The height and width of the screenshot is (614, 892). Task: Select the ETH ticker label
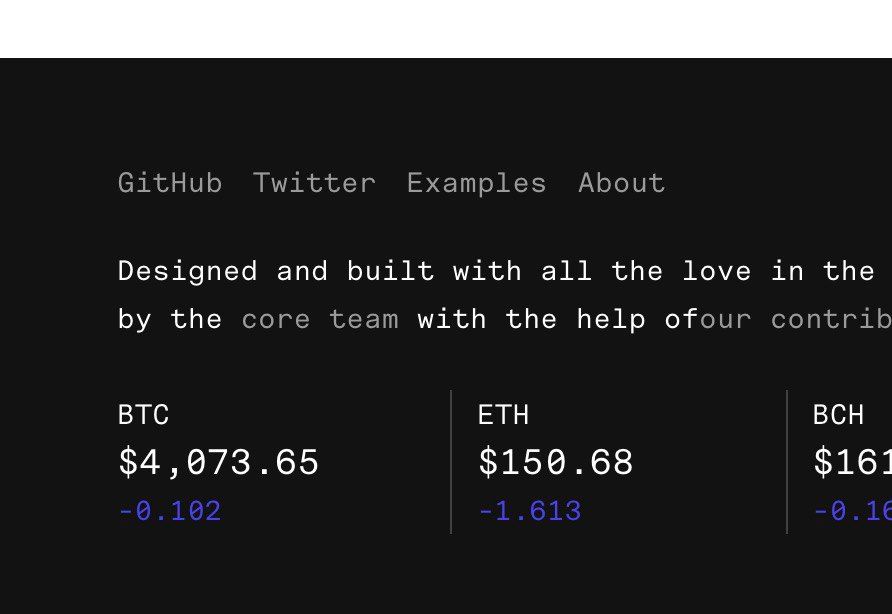coord(503,415)
